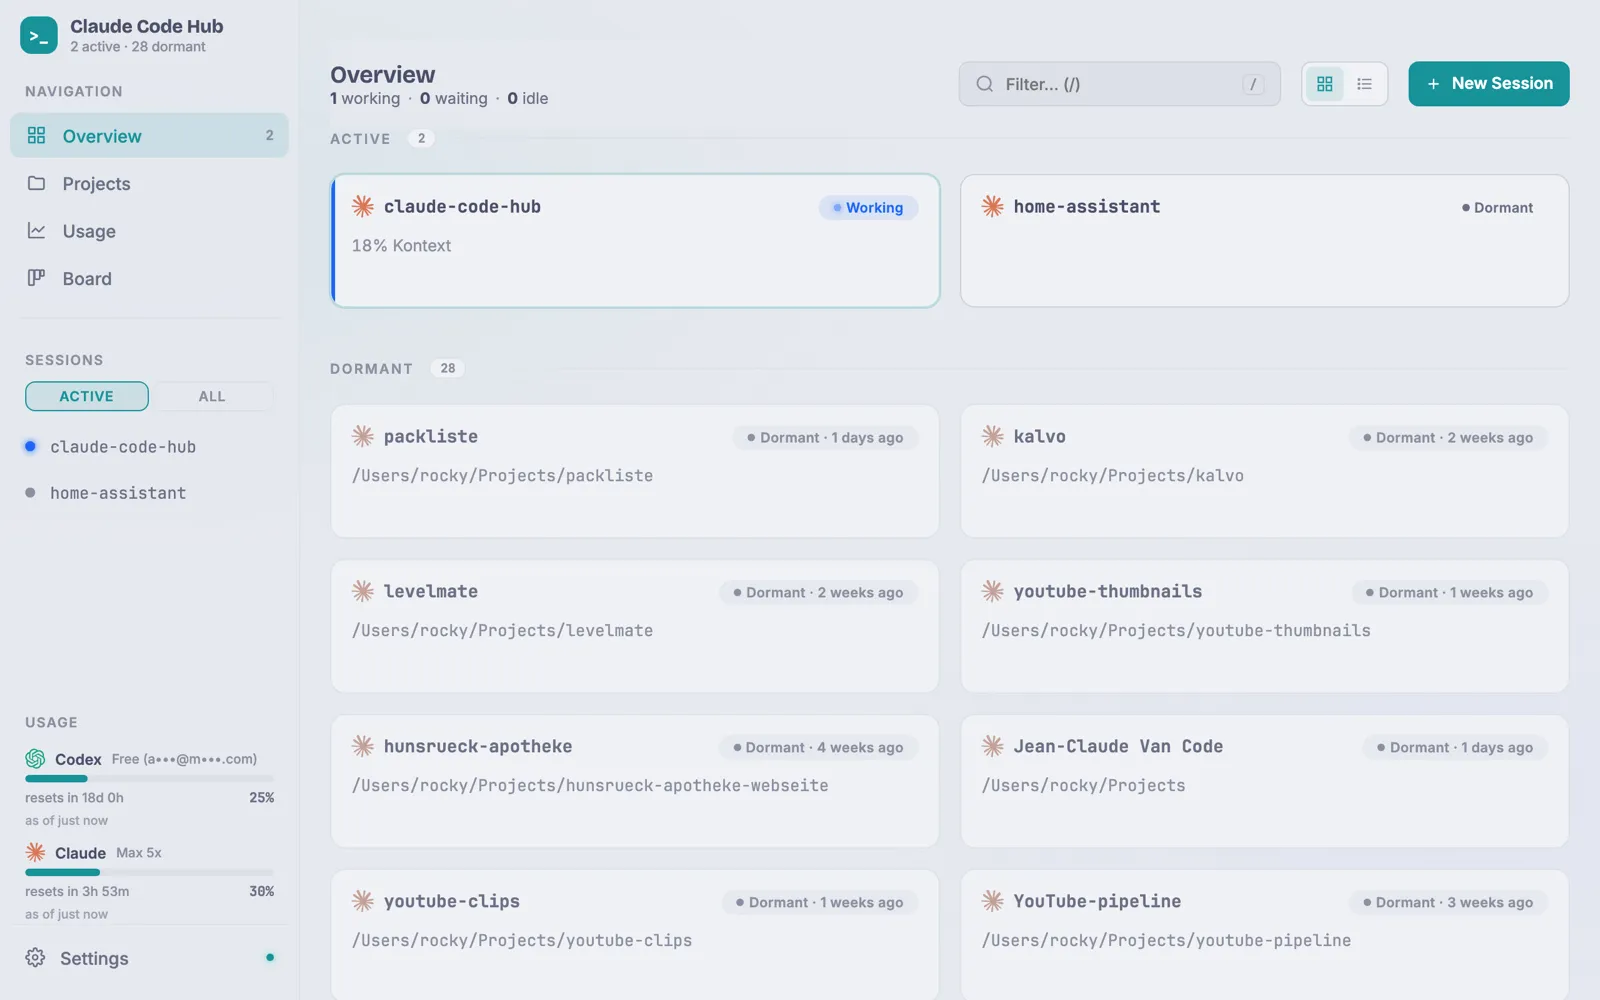Image resolution: width=1600 pixels, height=1000 pixels.
Task: Click path /Users/rocky/Projects/hunsrueck-apotheke-webseite
Action: click(590, 785)
